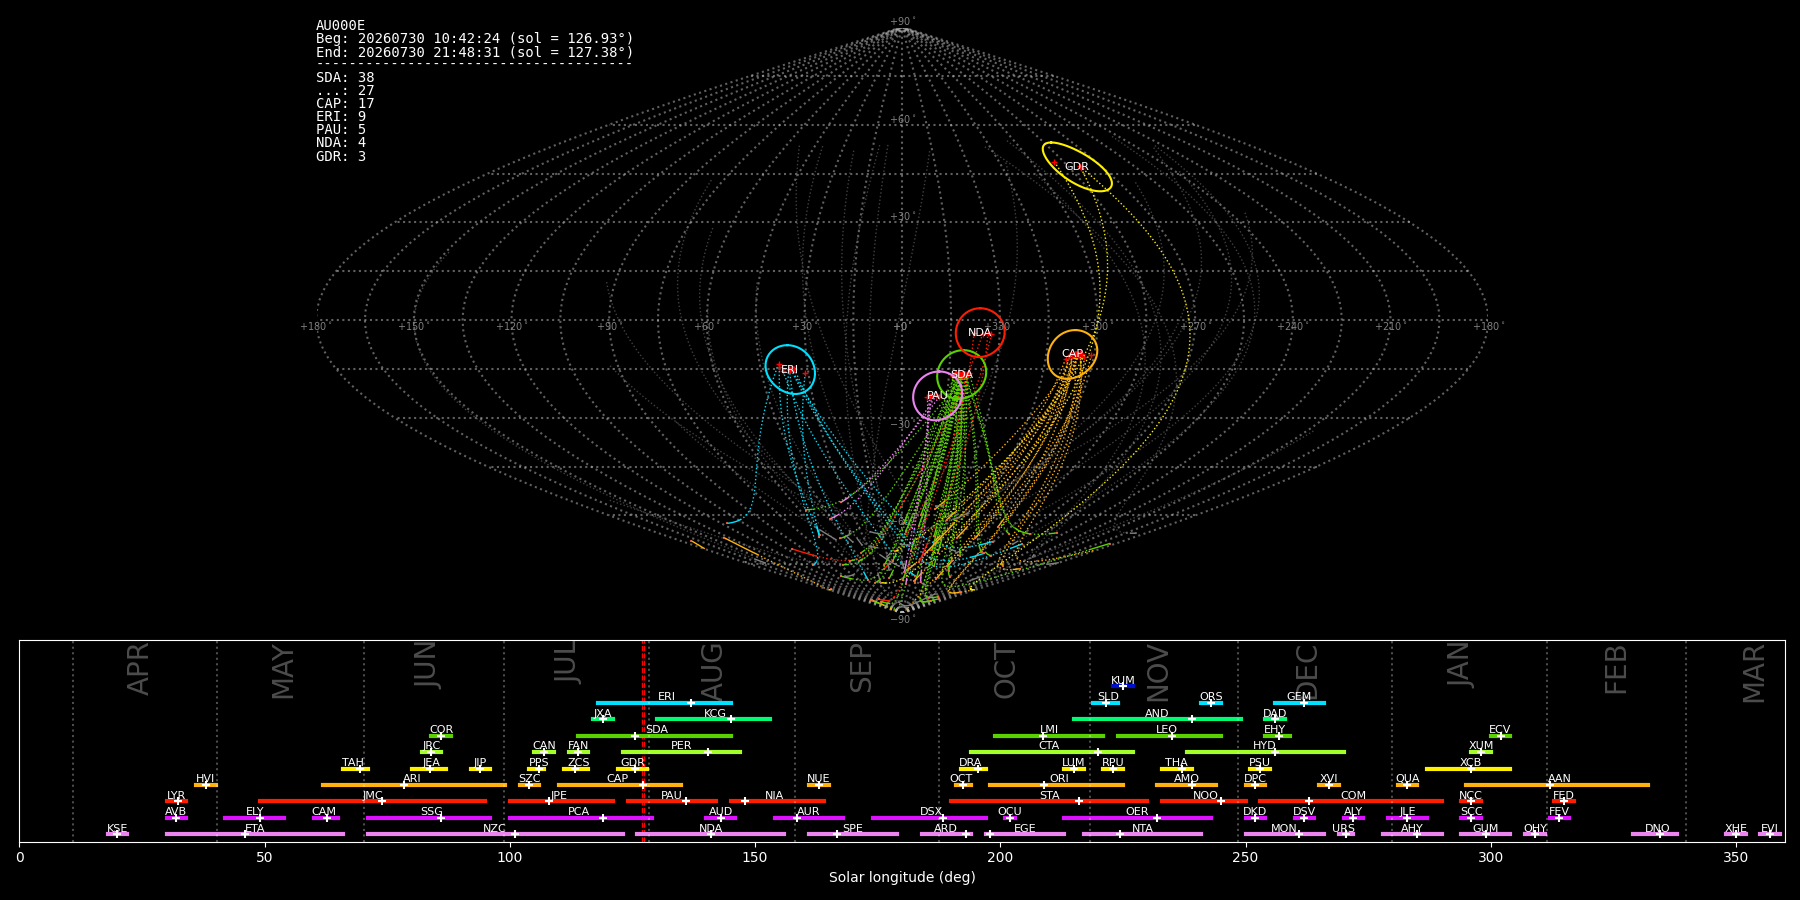Image resolution: width=1800 pixels, height=900 pixels.
Task: Click the SDA: 38 count entry
Action: 345,77
